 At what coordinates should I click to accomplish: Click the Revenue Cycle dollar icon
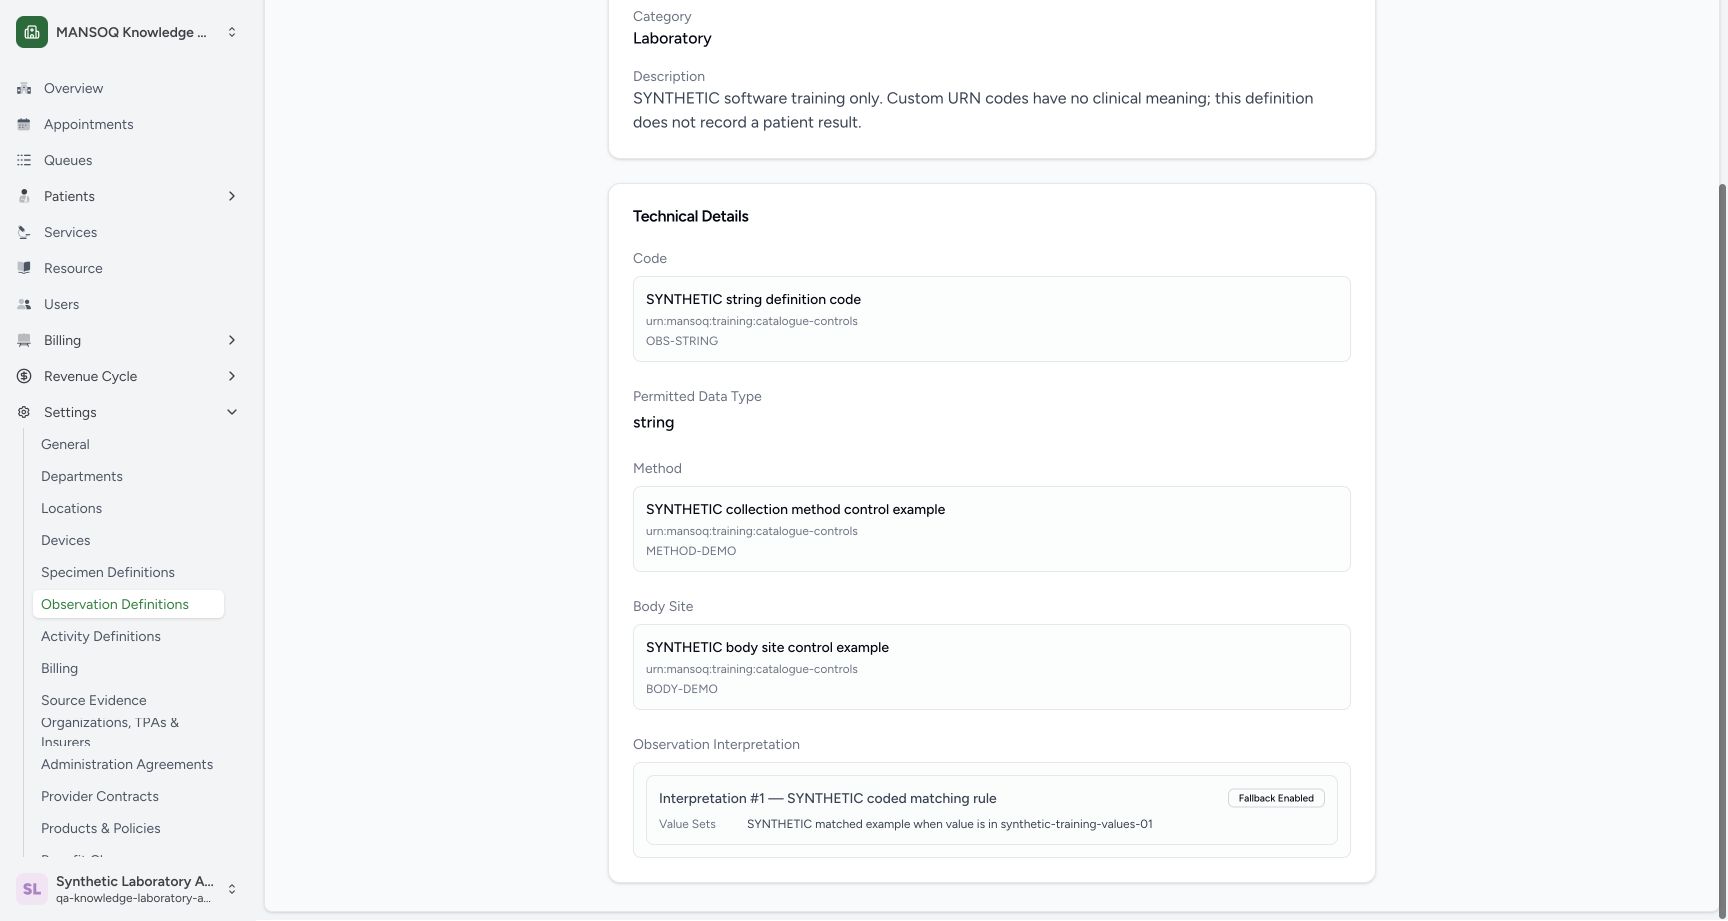[x=24, y=376]
